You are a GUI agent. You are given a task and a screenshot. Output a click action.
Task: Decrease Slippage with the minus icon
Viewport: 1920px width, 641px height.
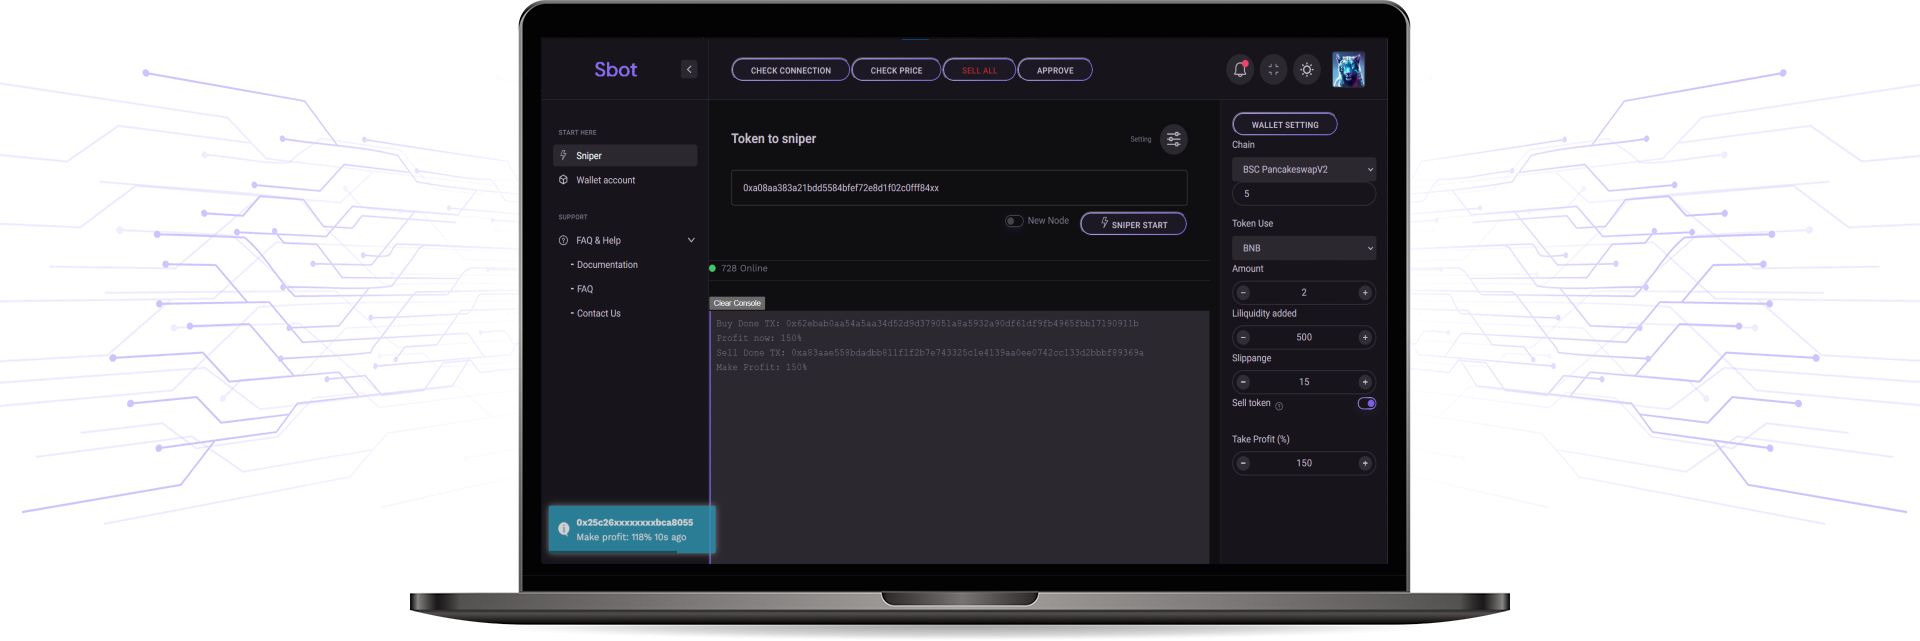(1243, 382)
